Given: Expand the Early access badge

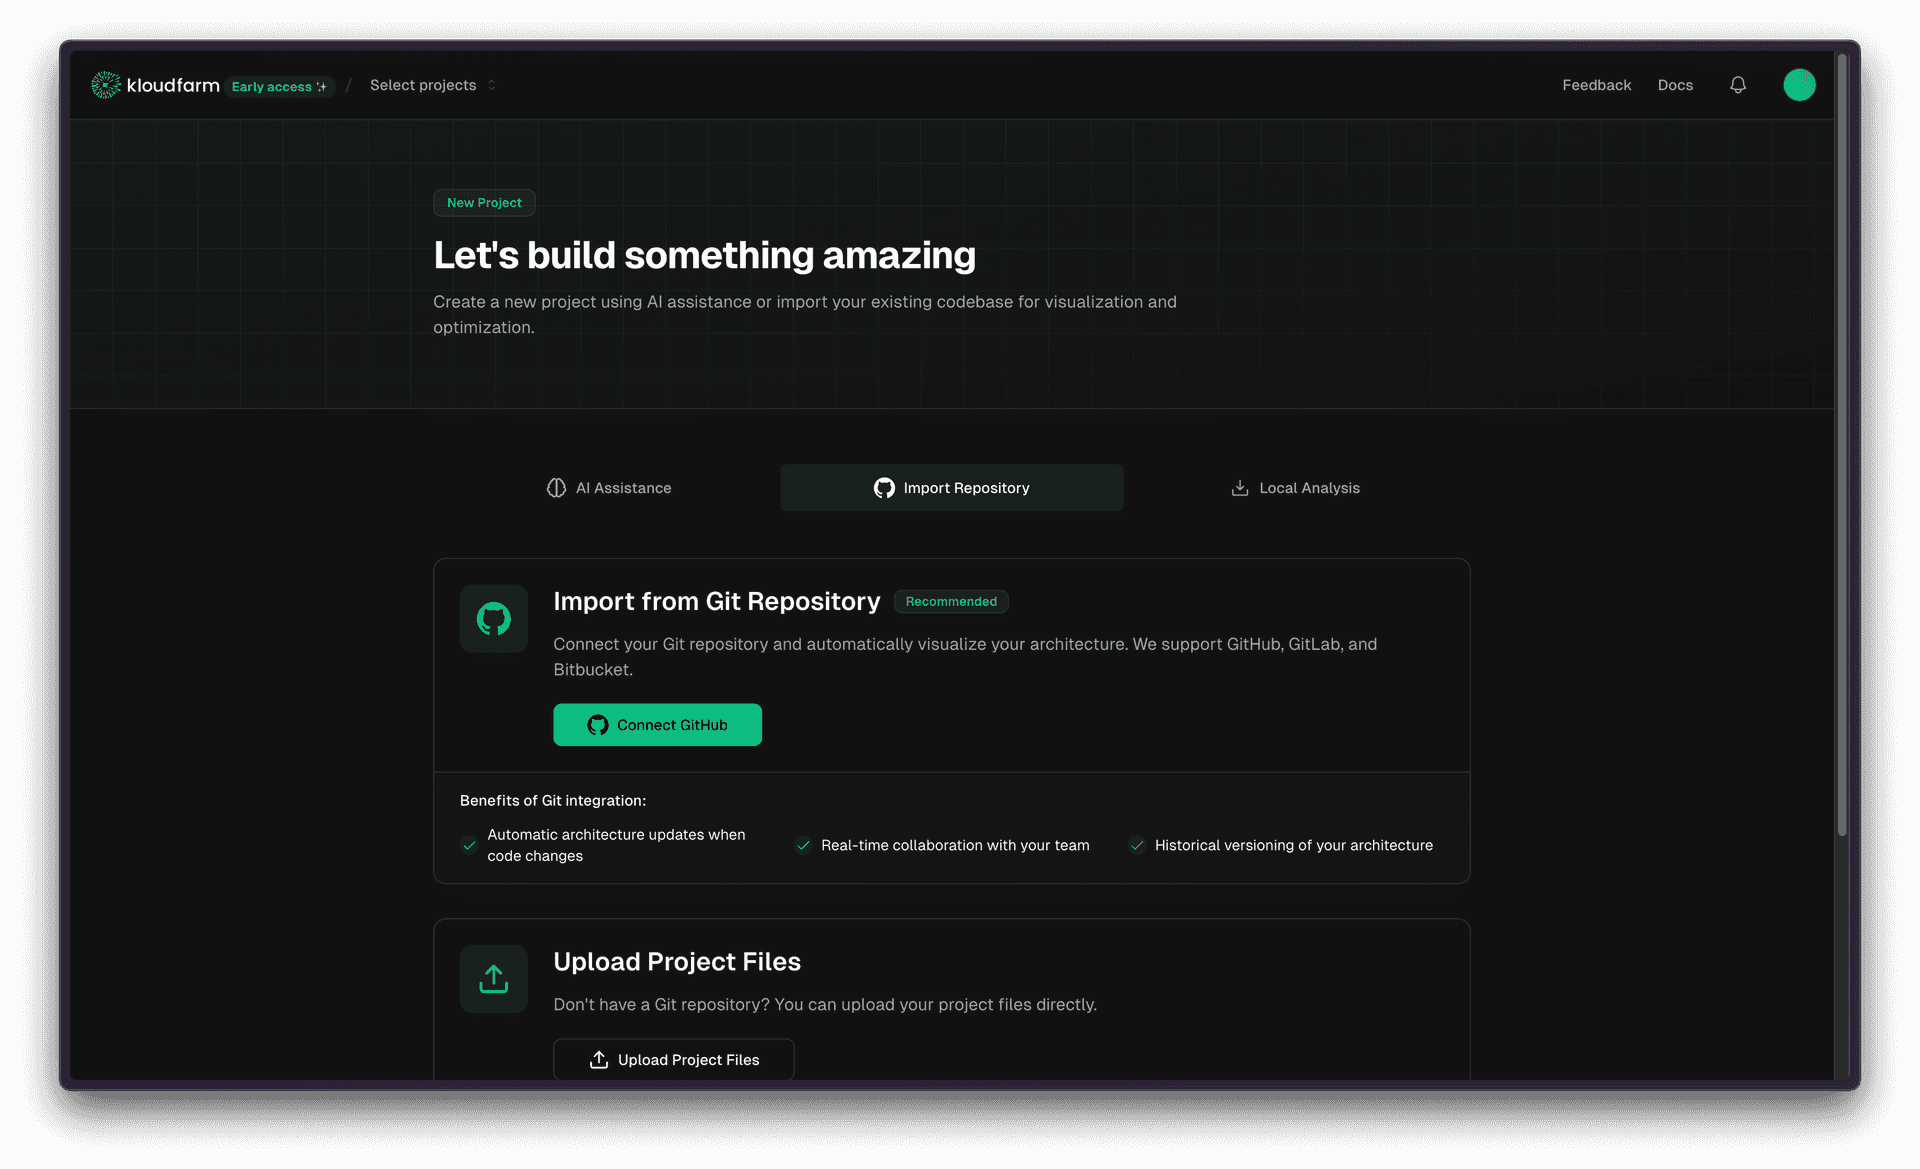Looking at the screenshot, I should tap(278, 86).
